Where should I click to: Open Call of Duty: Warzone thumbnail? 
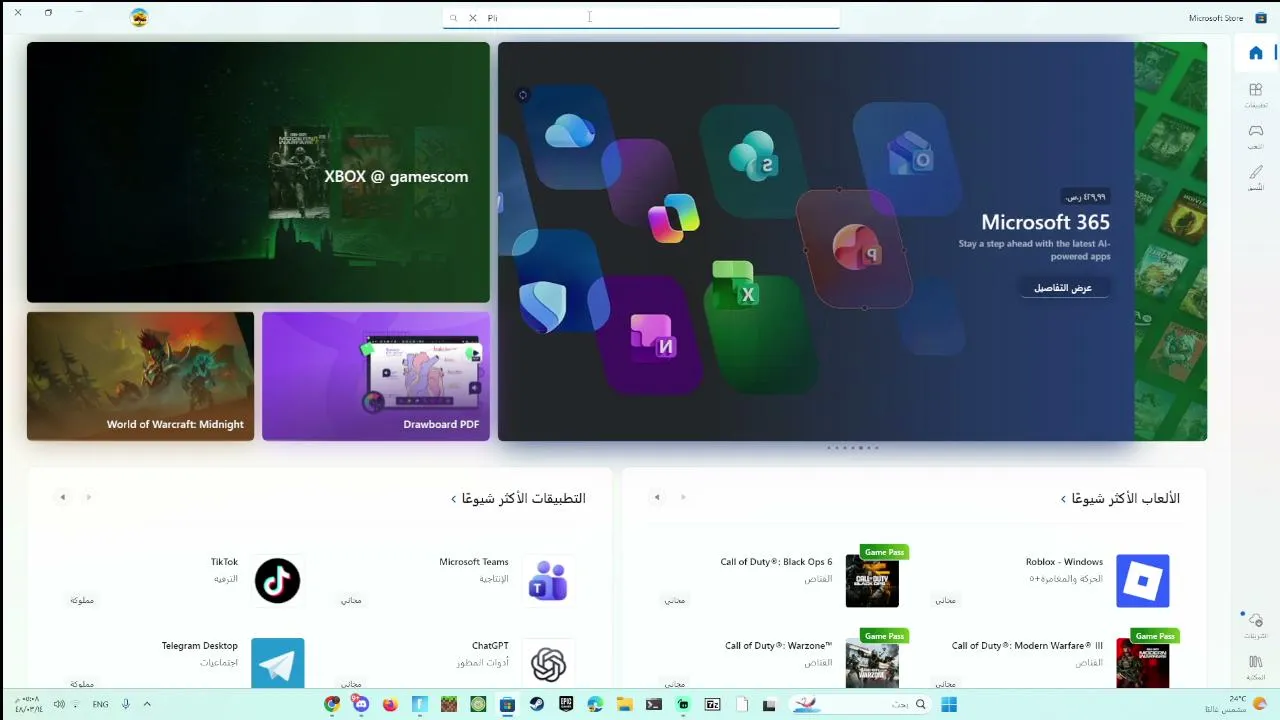tap(872, 663)
